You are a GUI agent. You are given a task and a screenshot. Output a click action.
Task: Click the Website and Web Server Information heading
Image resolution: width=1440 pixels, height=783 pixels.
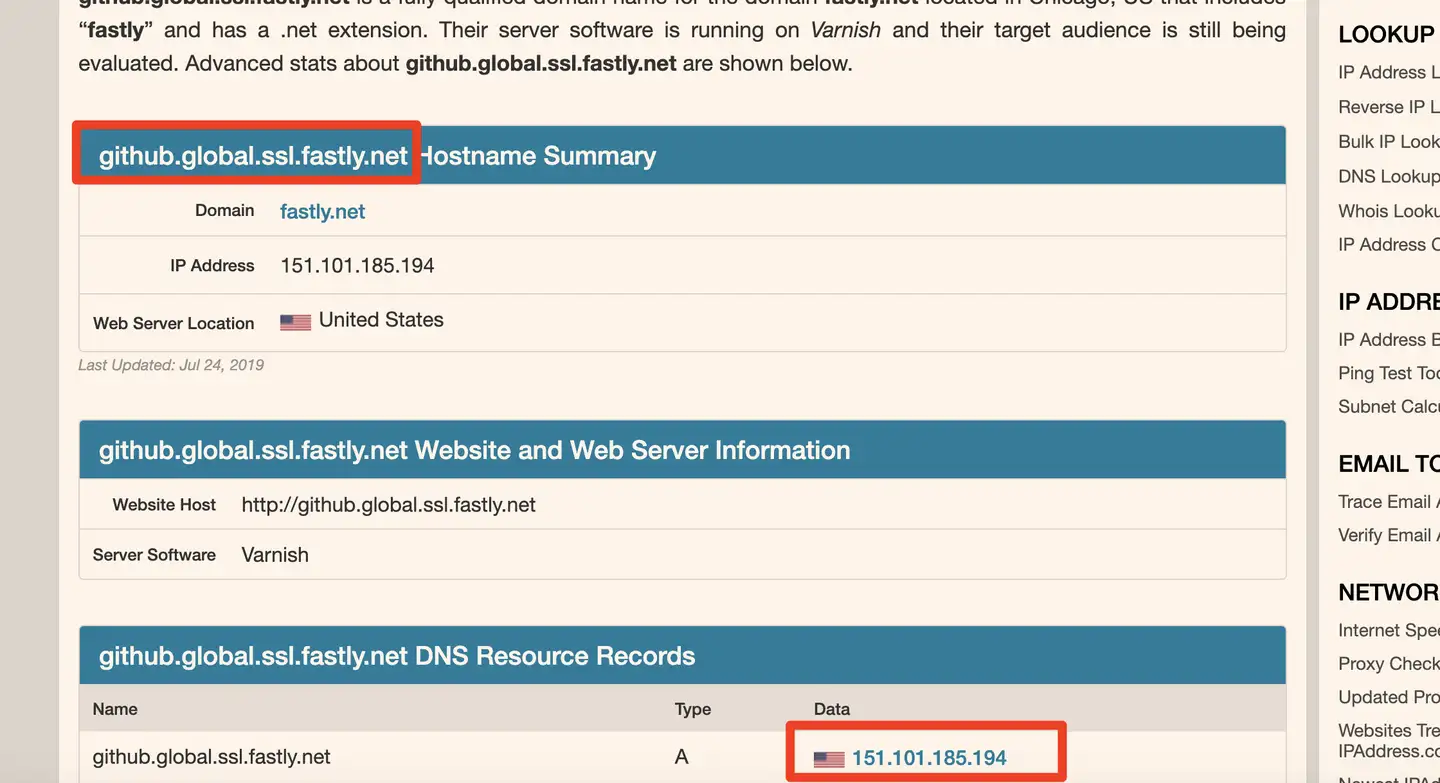[x=474, y=450]
